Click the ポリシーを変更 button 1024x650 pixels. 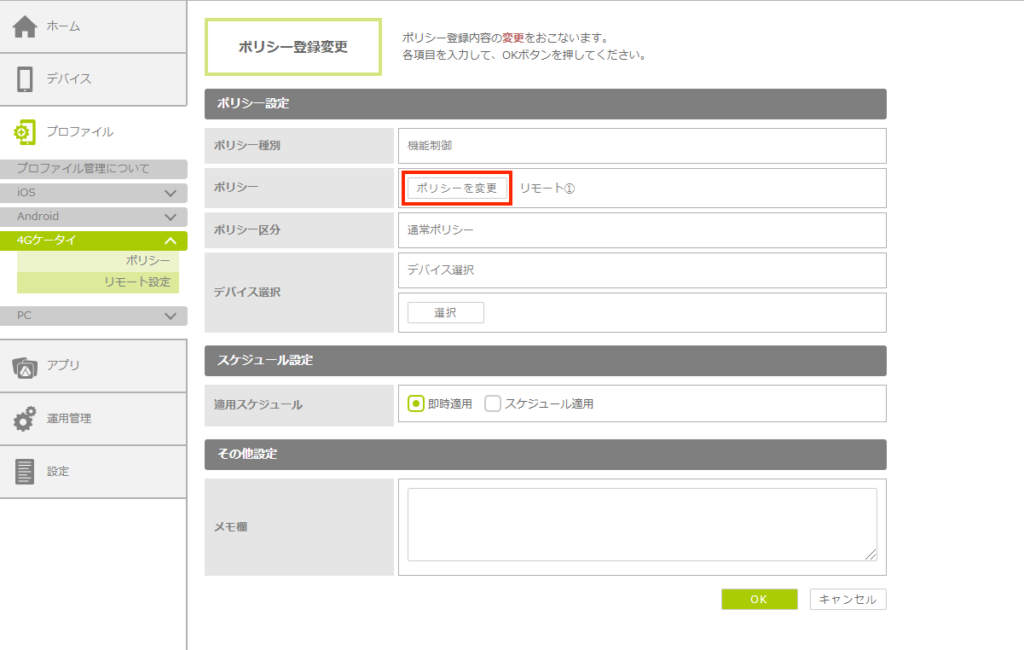pos(456,188)
